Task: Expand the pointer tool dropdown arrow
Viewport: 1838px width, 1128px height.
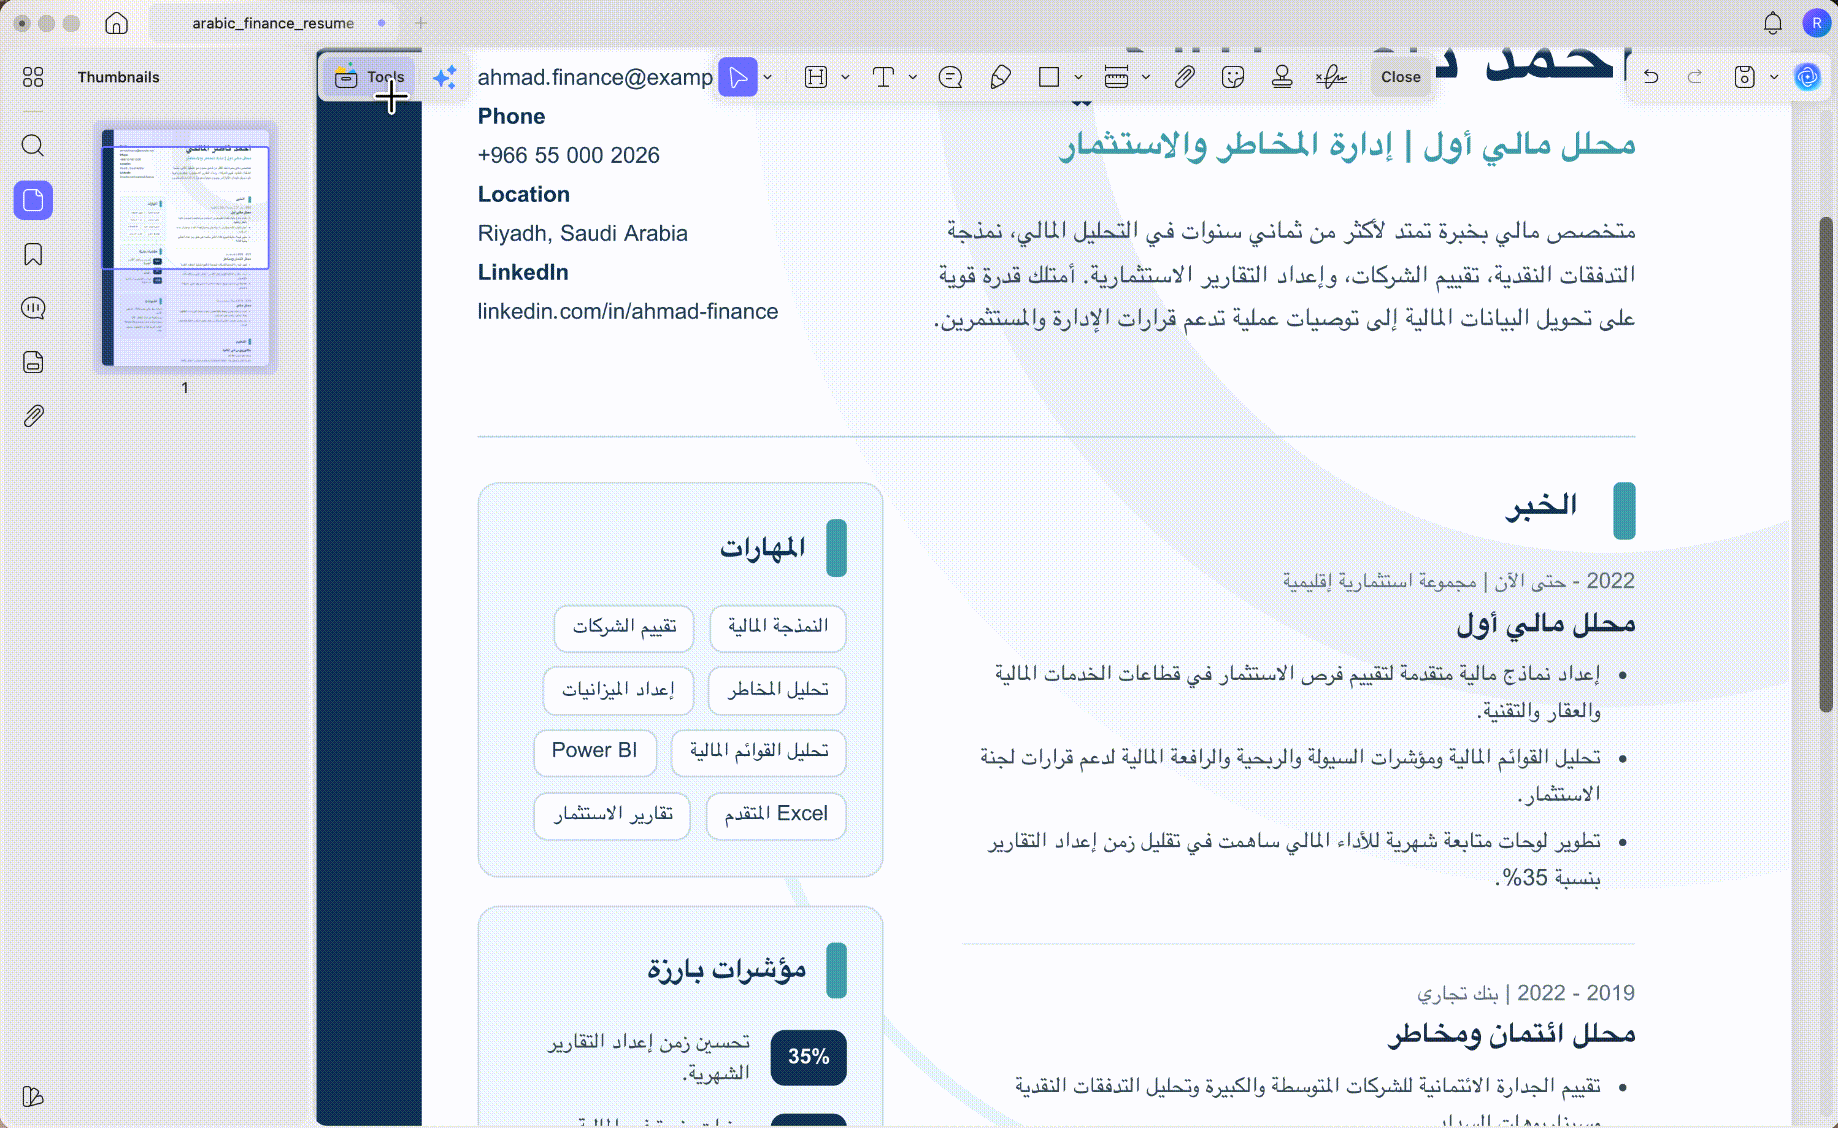Action: pyautogui.click(x=768, y=77)
